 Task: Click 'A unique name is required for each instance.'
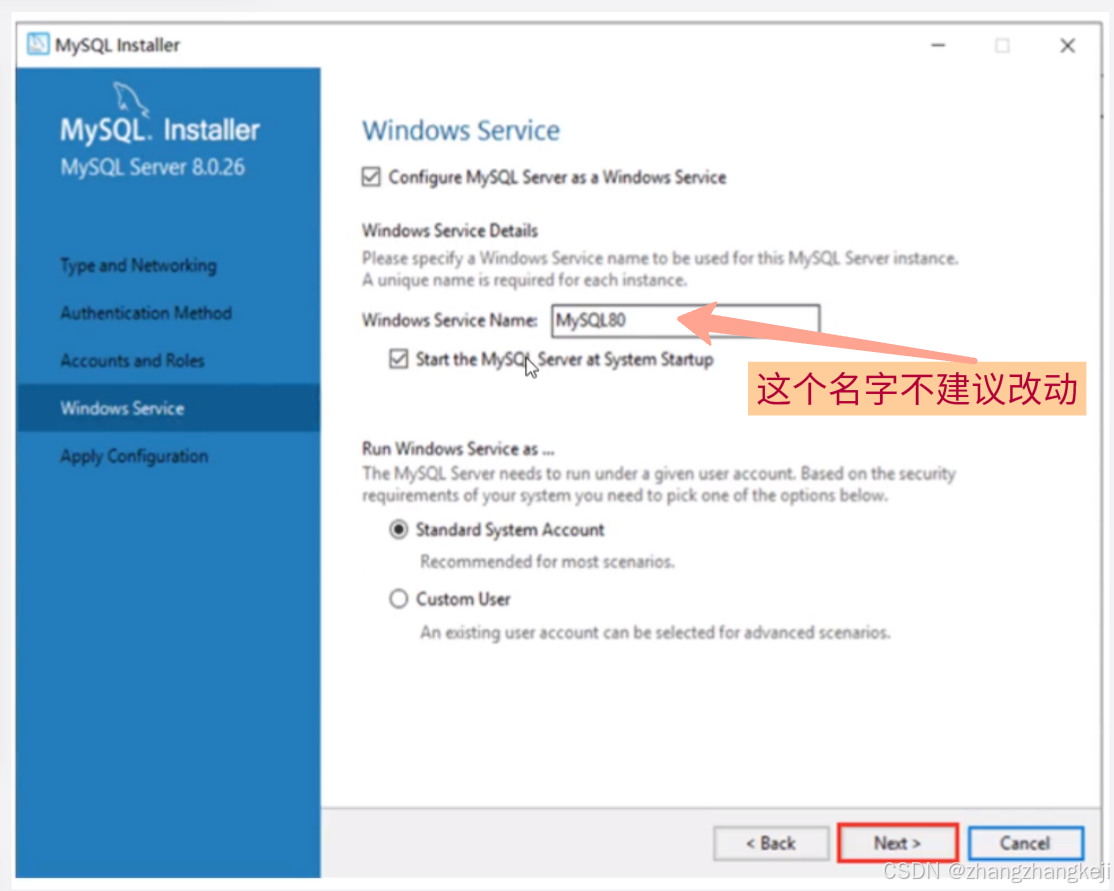coord(524,280)
